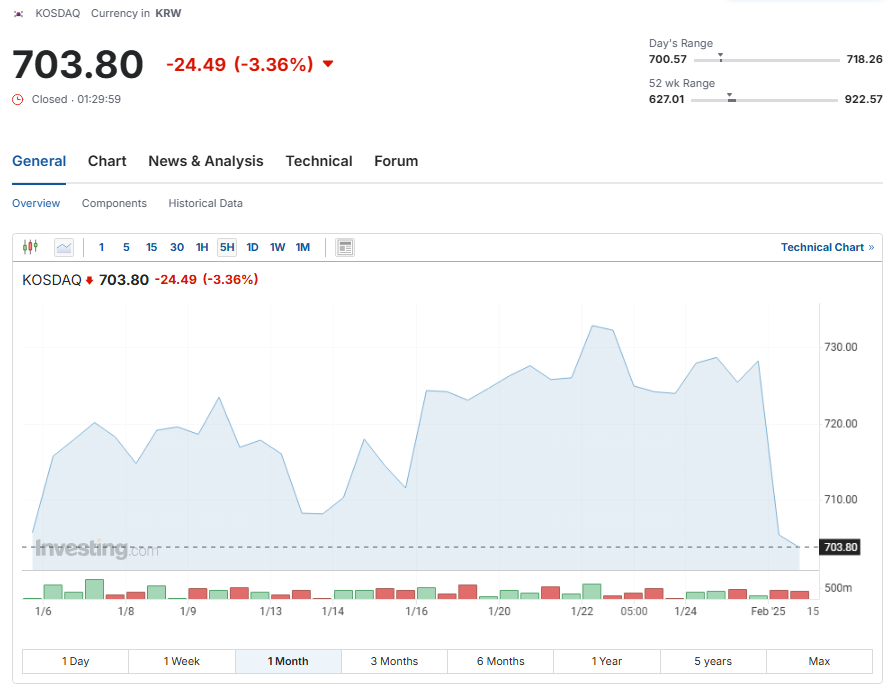Viewport: 893px width, 687px height.
Task: Show the 5 years range
Action: (713, 661)
